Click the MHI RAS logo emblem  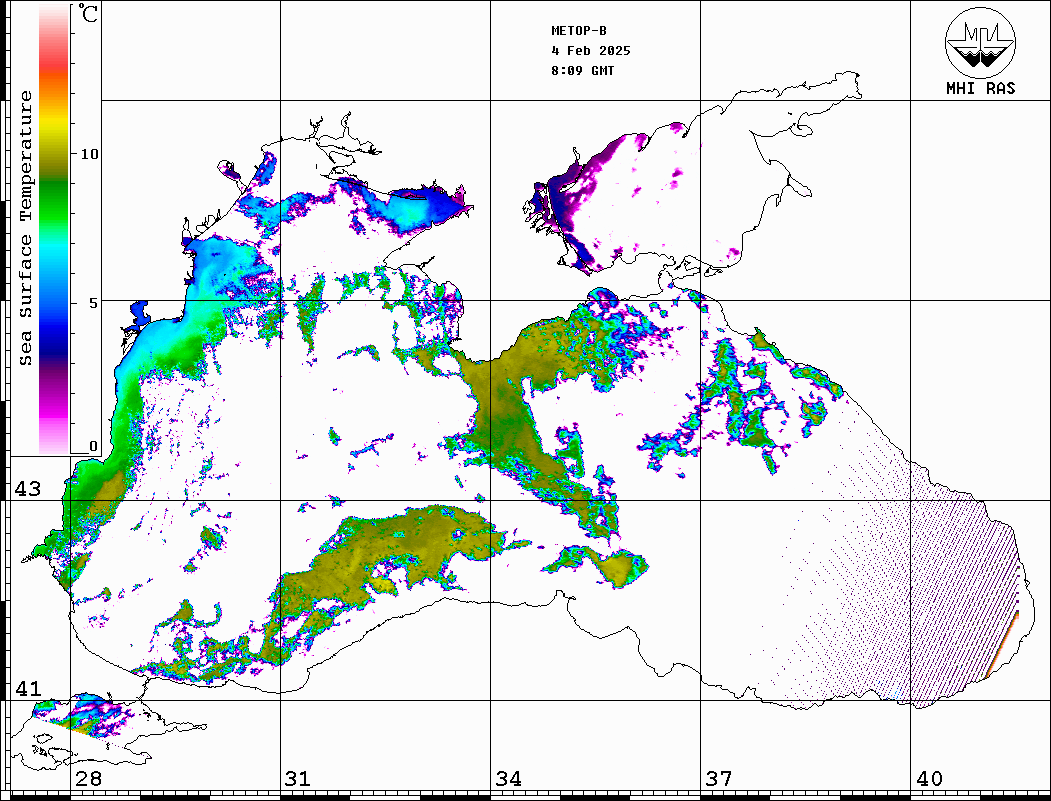pos(981,42)
